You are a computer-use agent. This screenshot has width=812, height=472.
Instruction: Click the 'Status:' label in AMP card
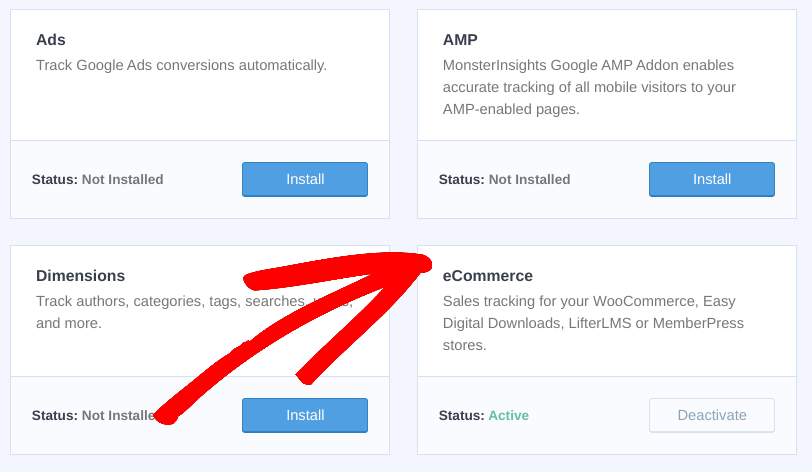(461, 180)
